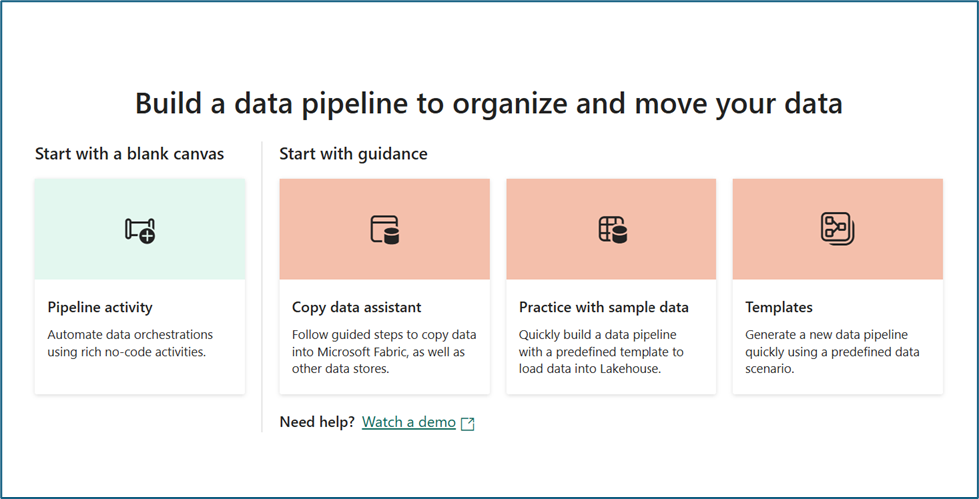Click the Practice with sample data table icon
979x499 pixels.
point(612,229)
